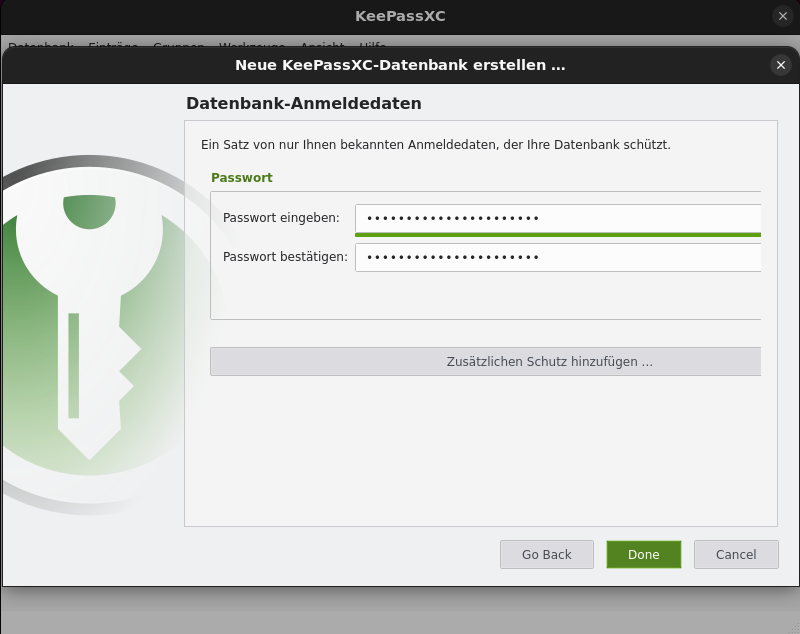The height and width of the screenshot is (634, 800).
Task: Cancel the new database dialog
Action: point(736,554)
